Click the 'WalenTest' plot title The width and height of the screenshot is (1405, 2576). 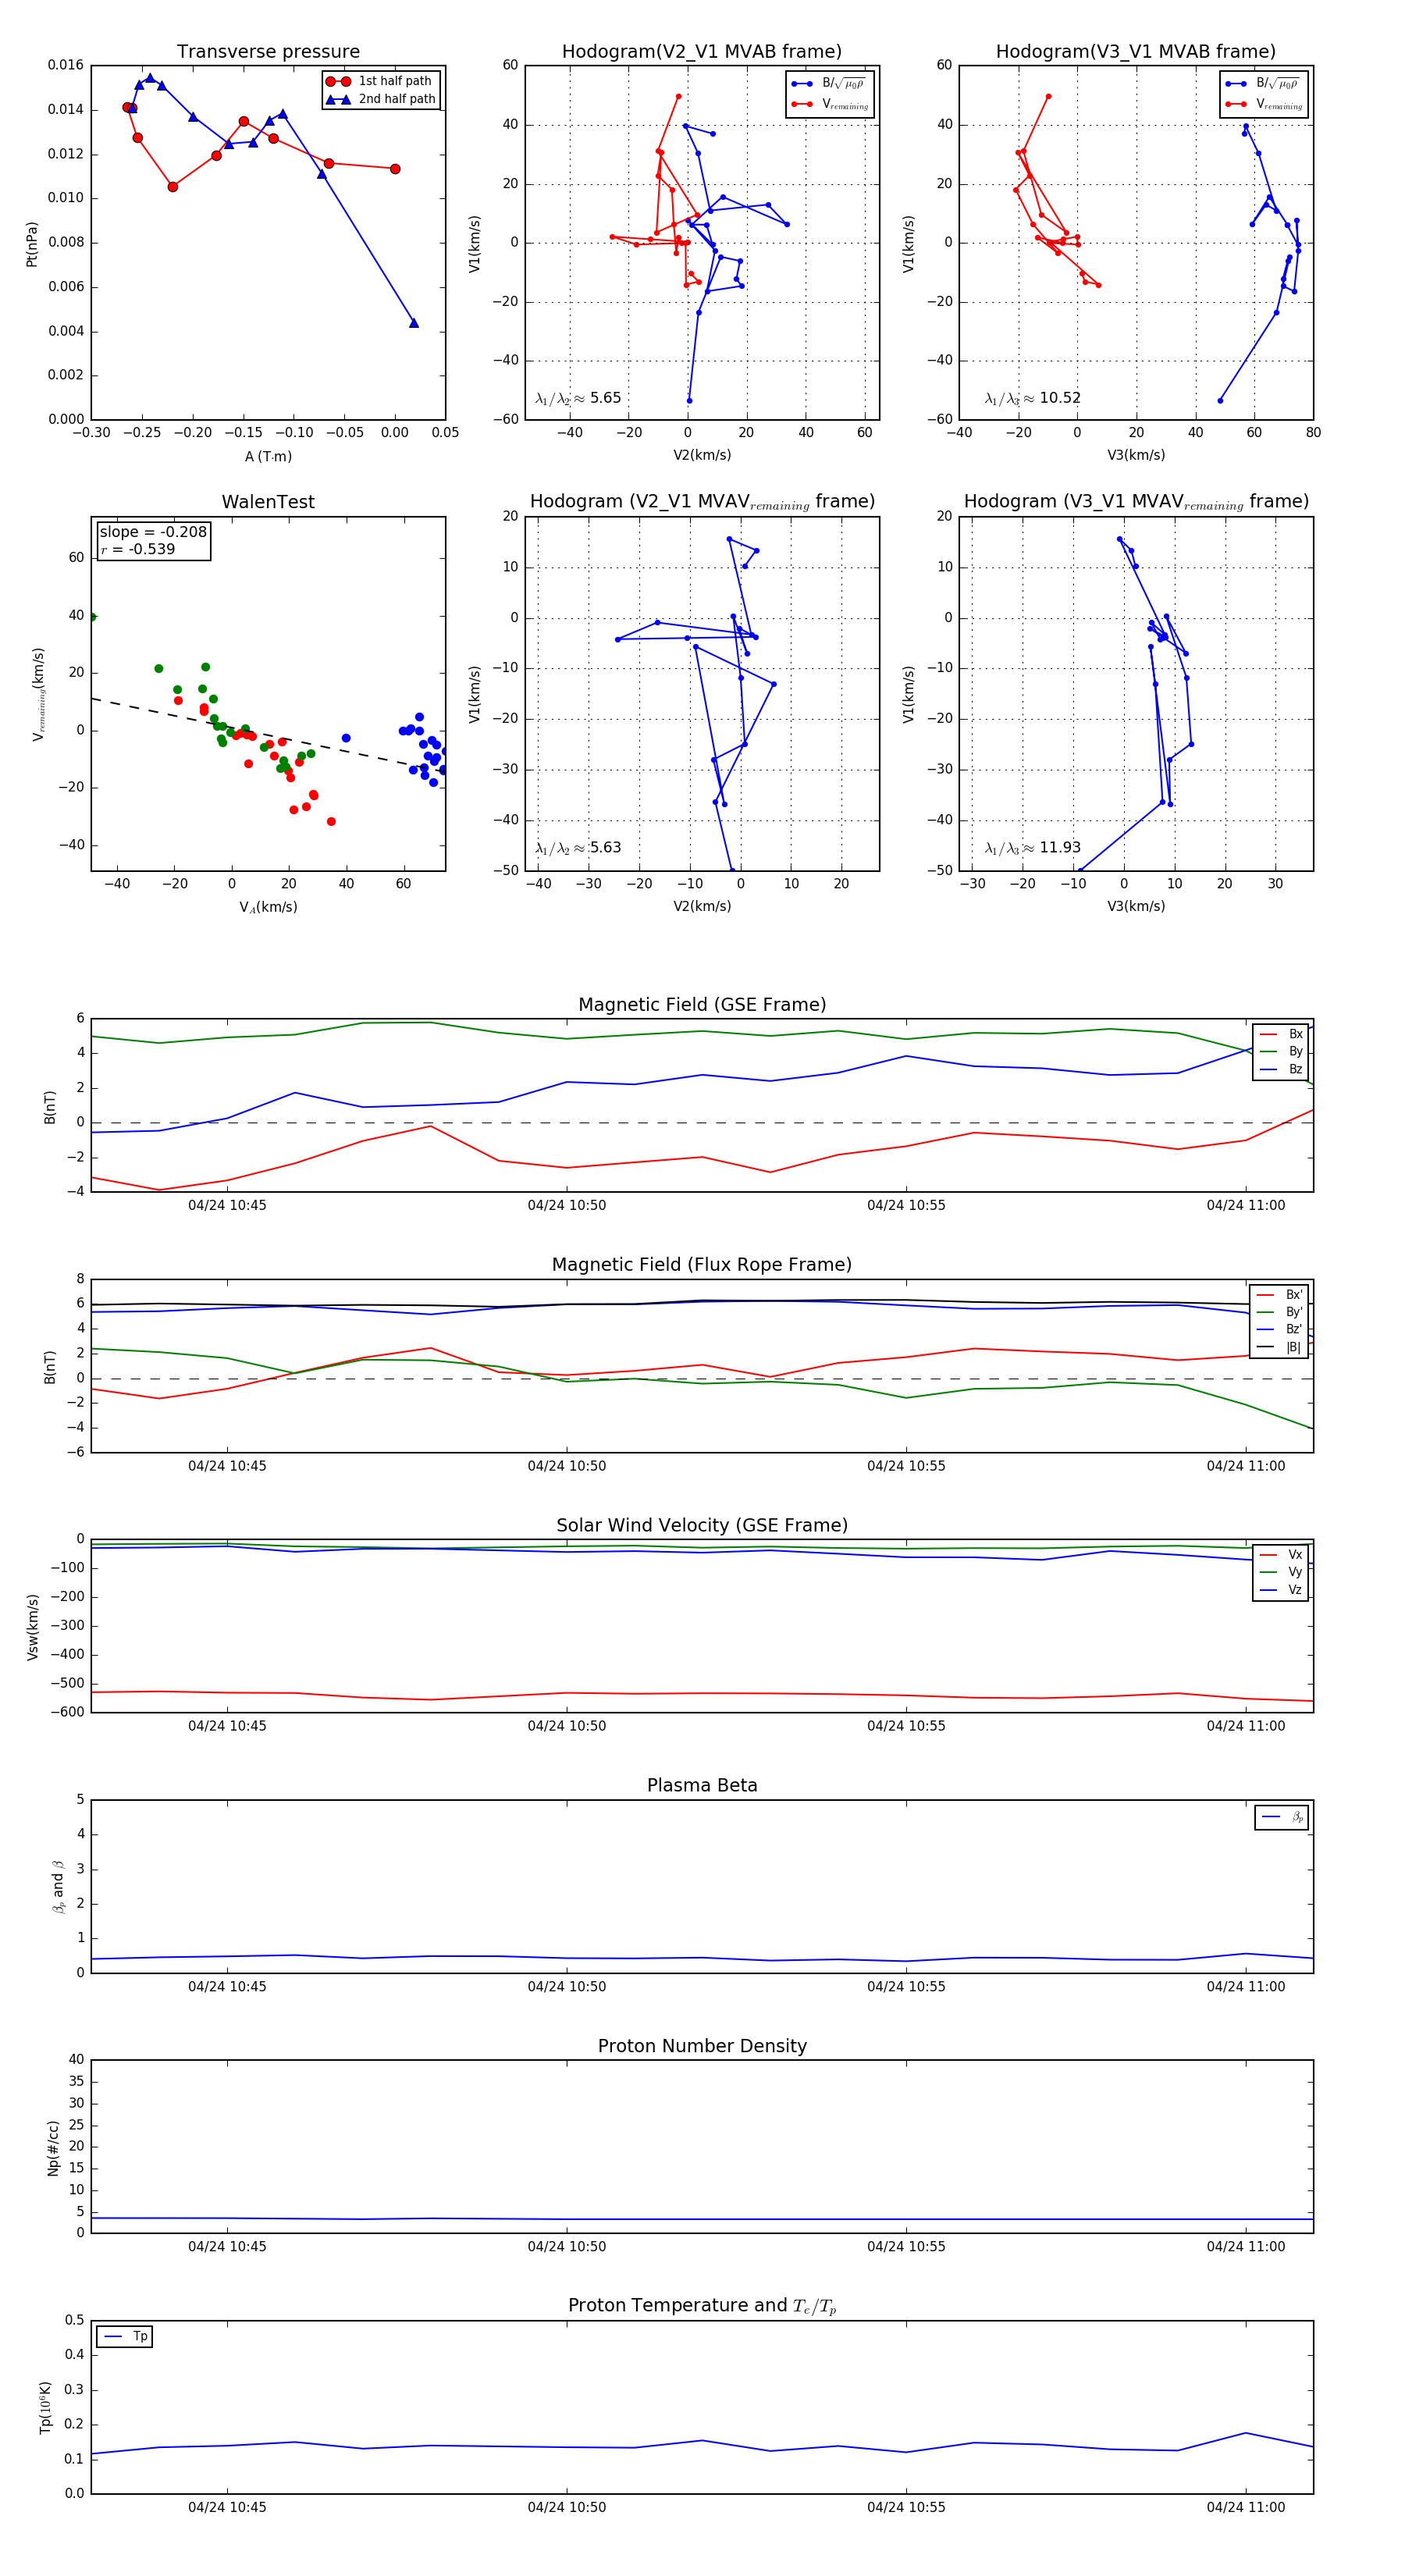268,502
